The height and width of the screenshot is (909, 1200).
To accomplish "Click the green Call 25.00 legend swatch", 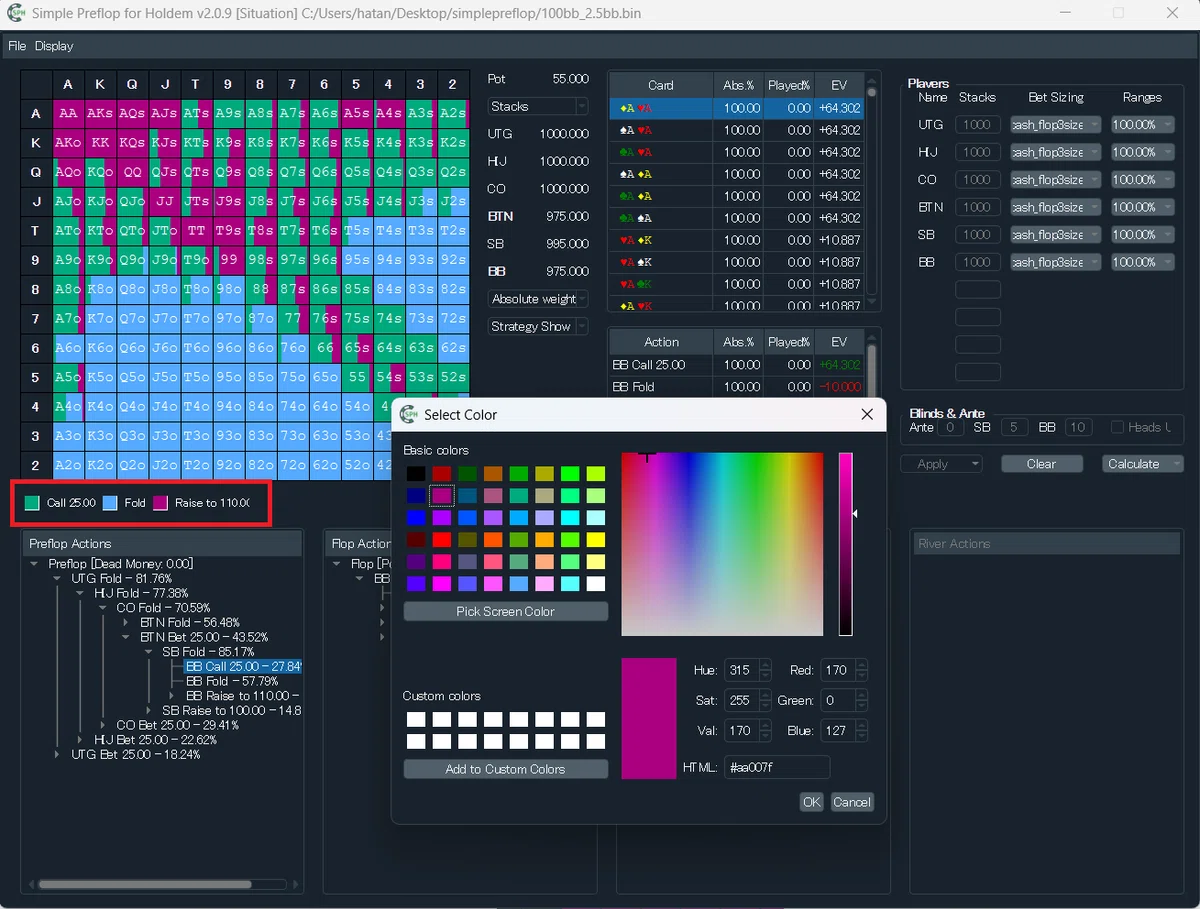I will (32, 503).
